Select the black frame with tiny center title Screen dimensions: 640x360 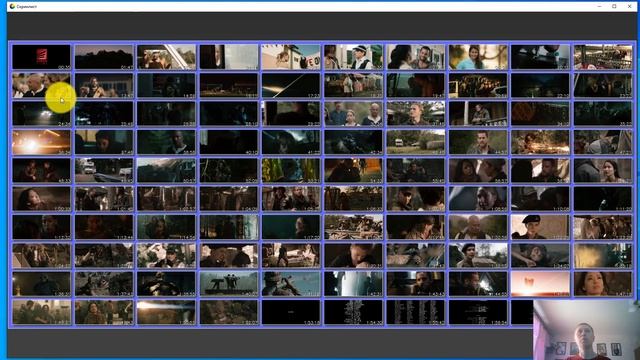tap(291, 312)
